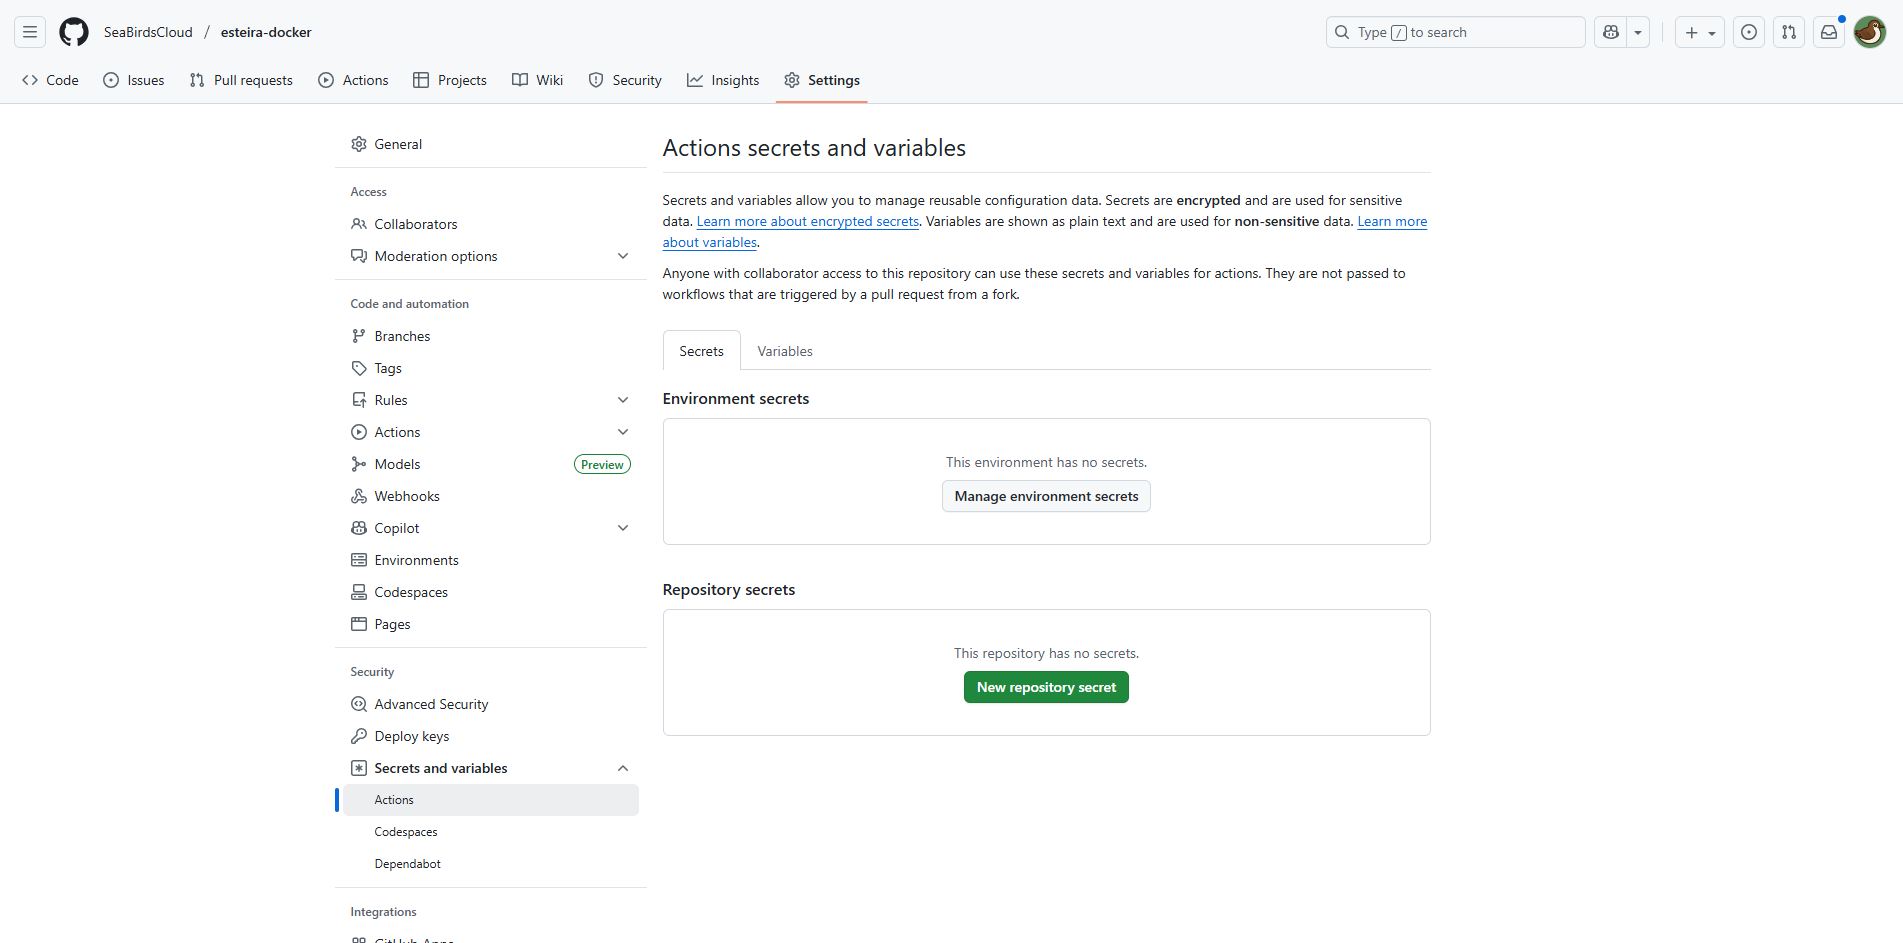Go to the GitHub homepage via the logo
Screen dimensions: 1903x943
click(x=74, y=32)
